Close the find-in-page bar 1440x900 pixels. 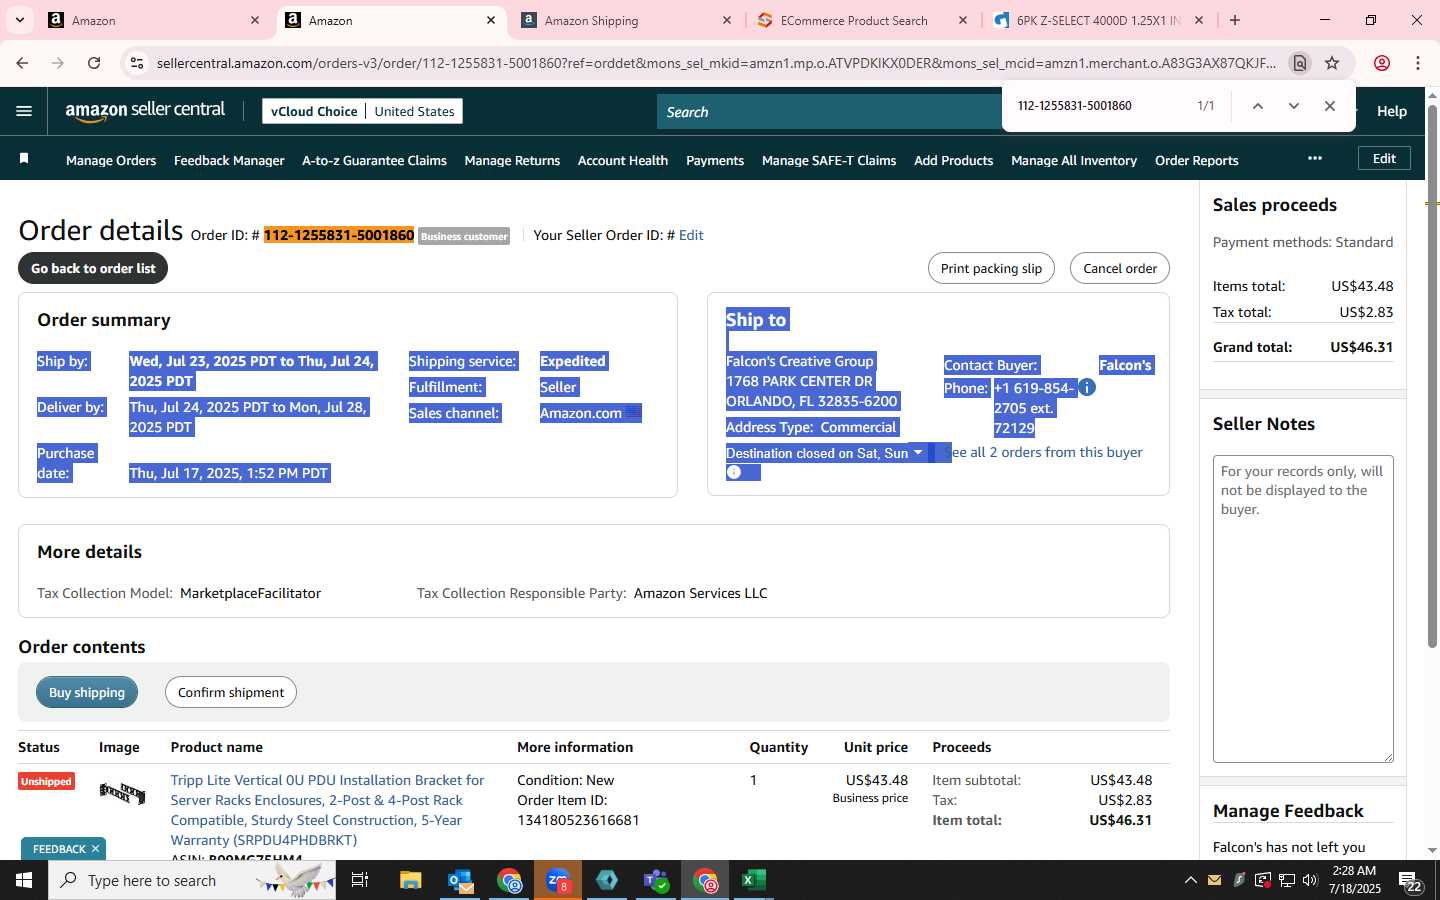(1330, 106)
